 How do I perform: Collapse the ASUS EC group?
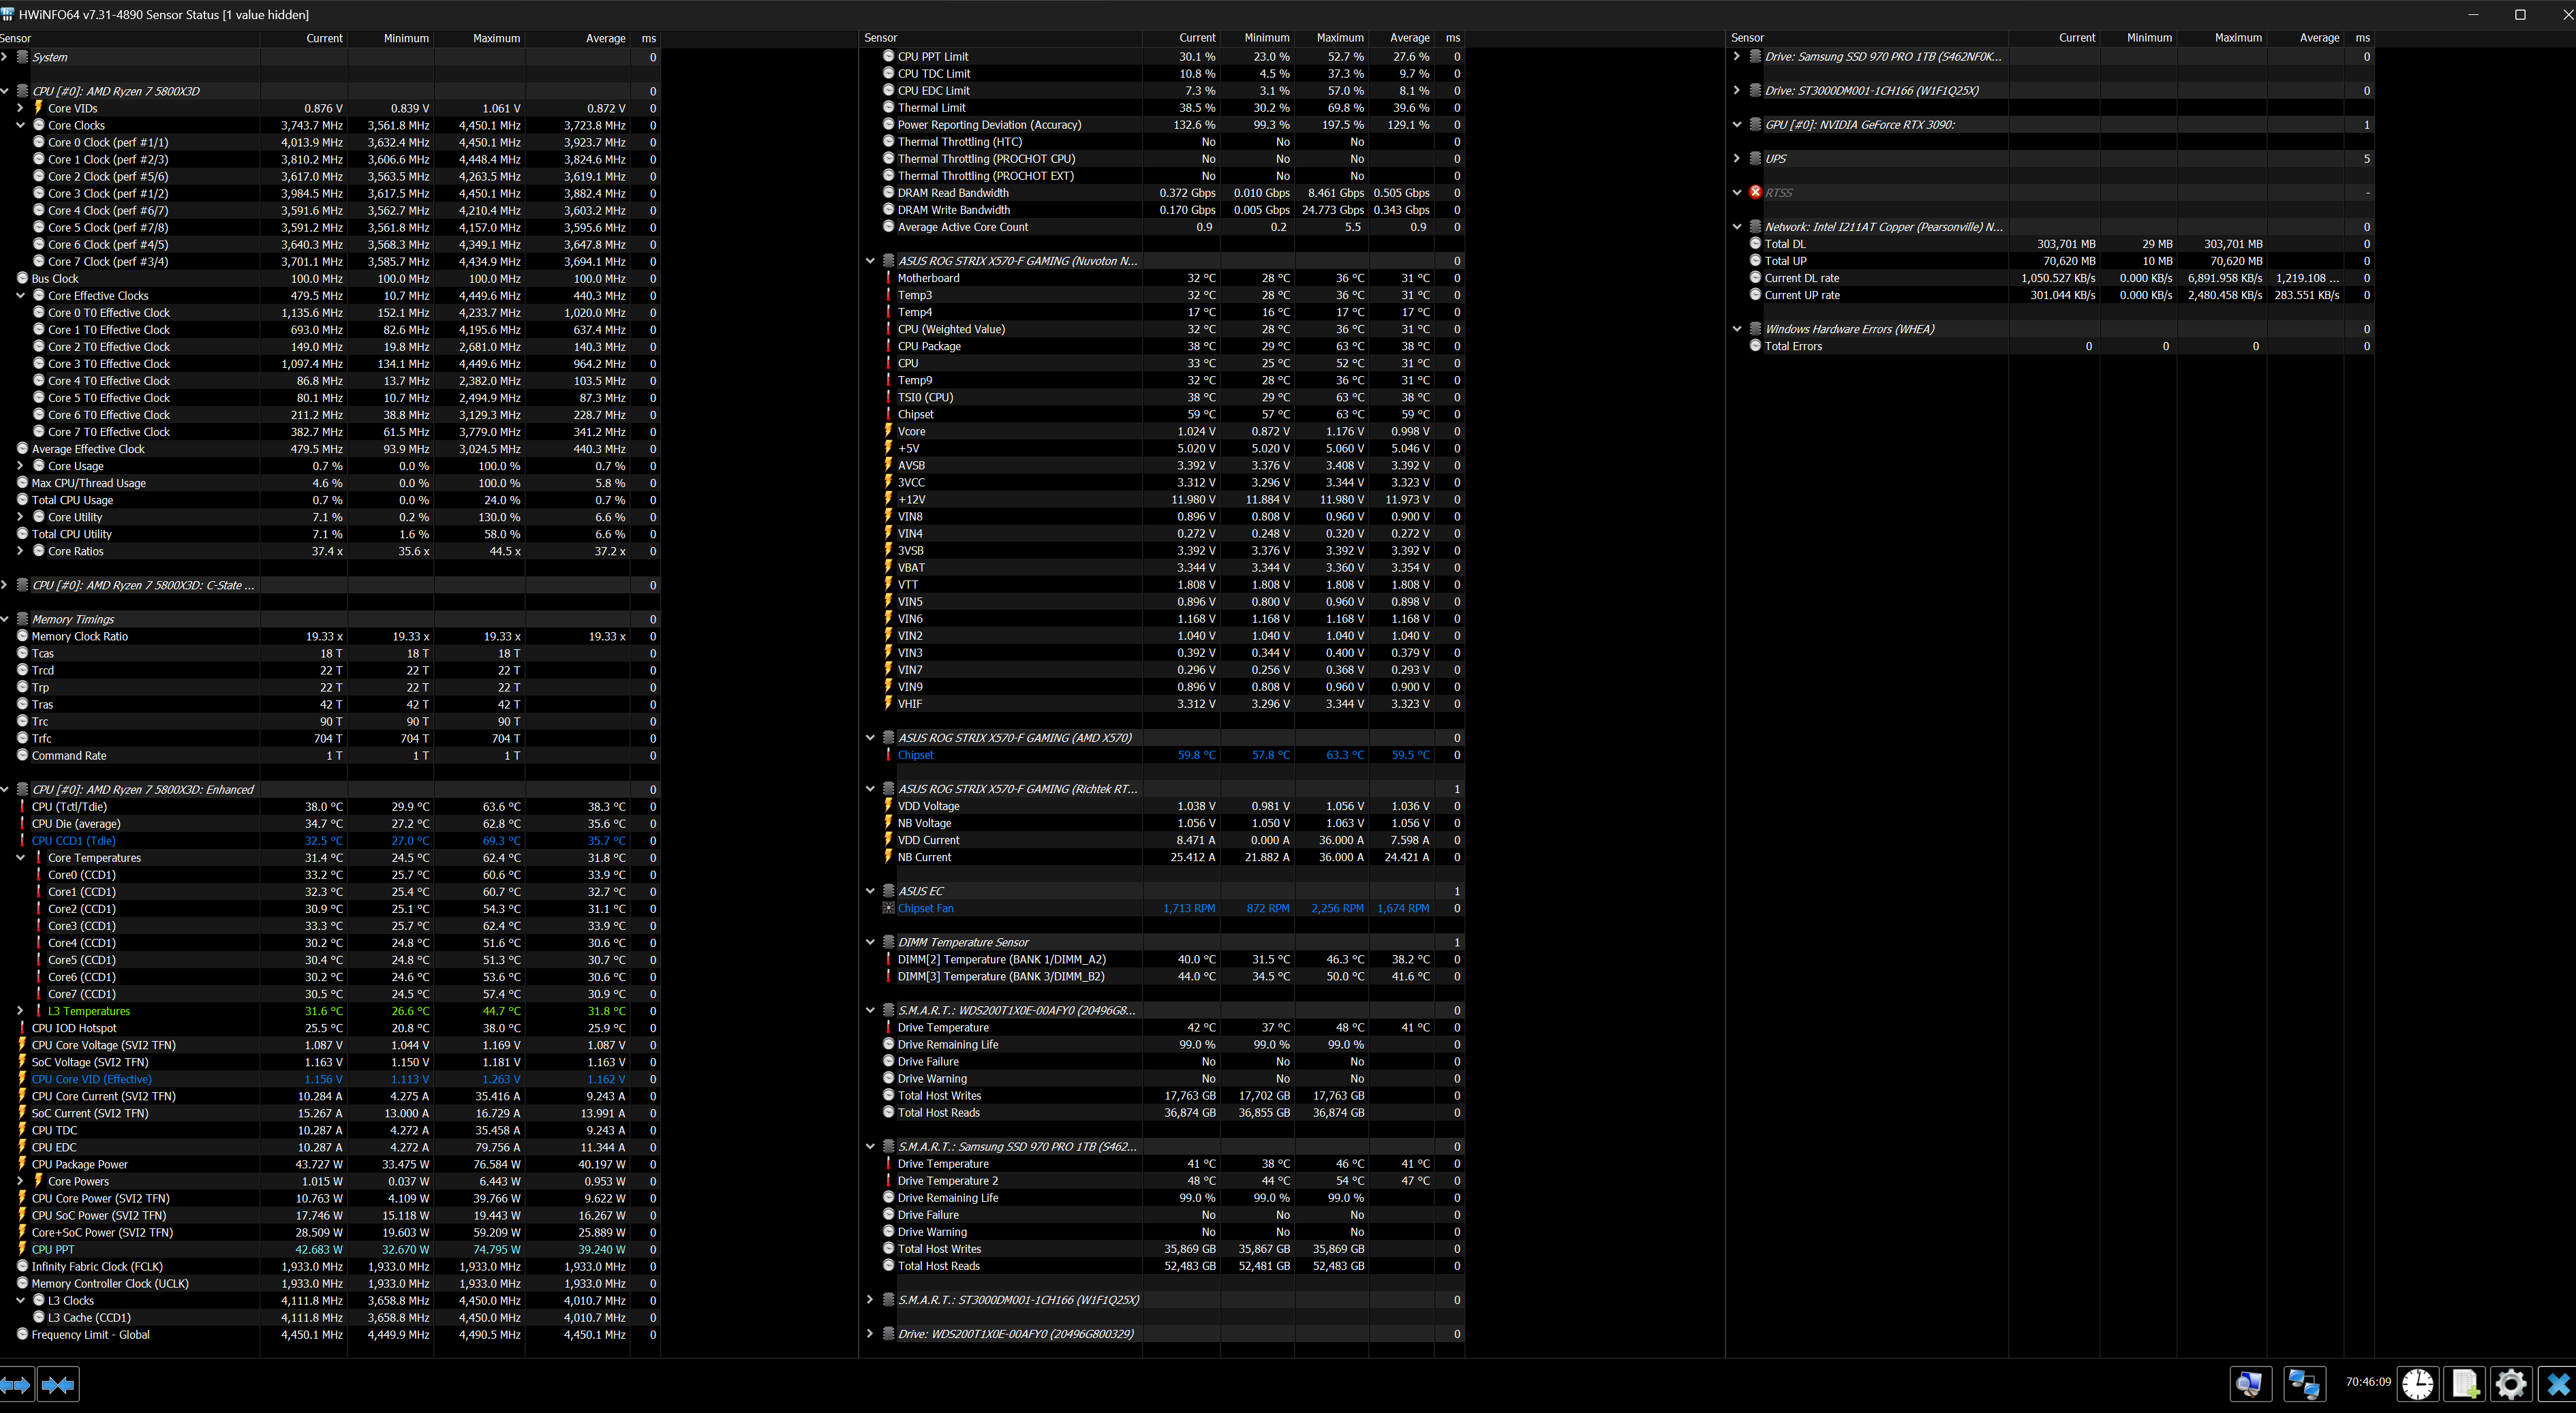click(870, 891)
